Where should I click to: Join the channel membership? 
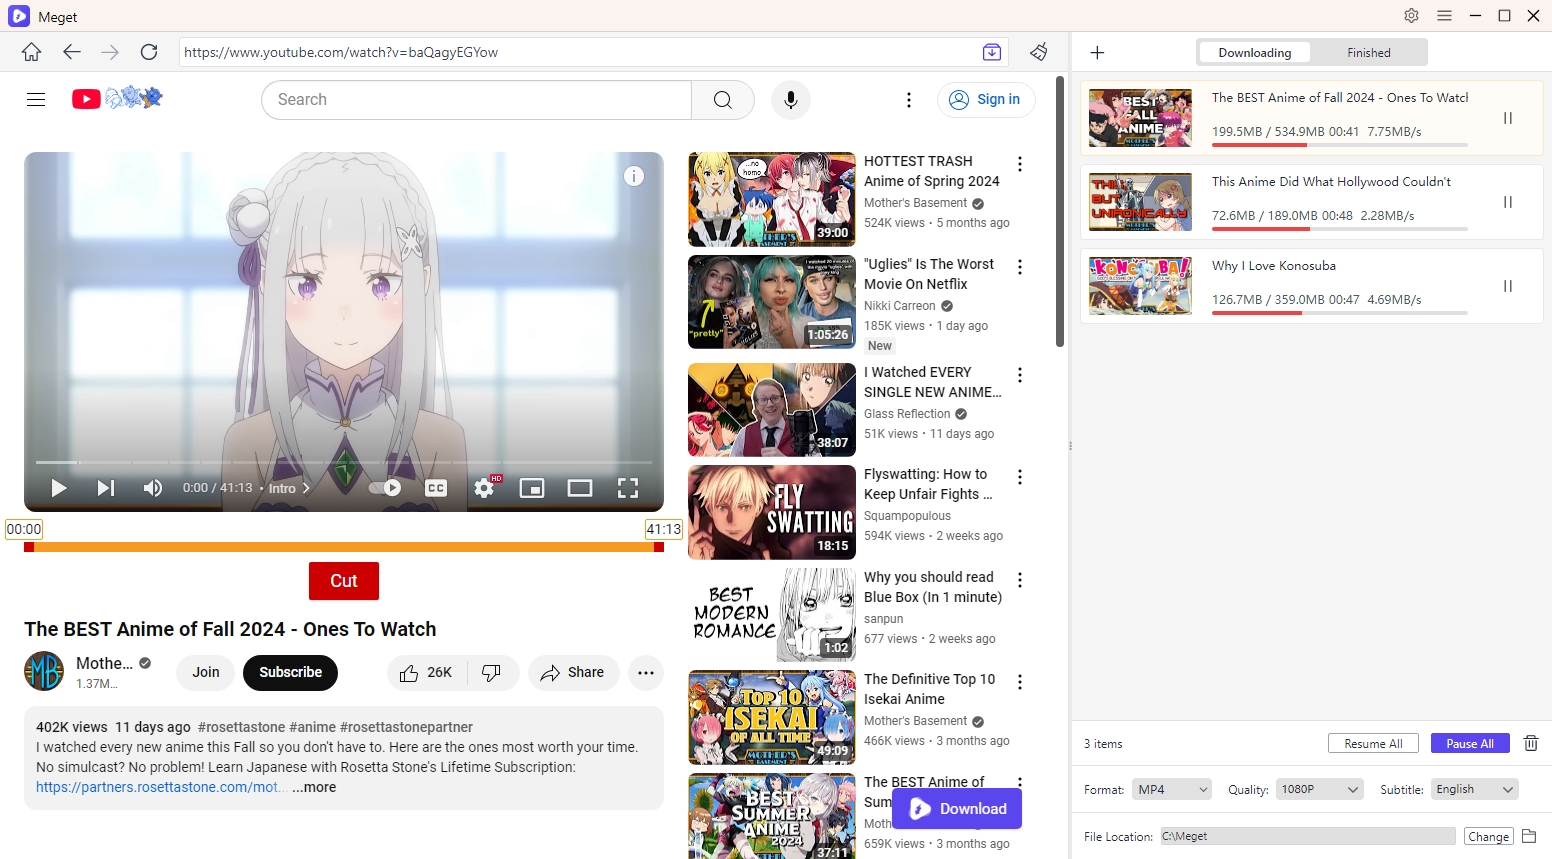(206, 672)
